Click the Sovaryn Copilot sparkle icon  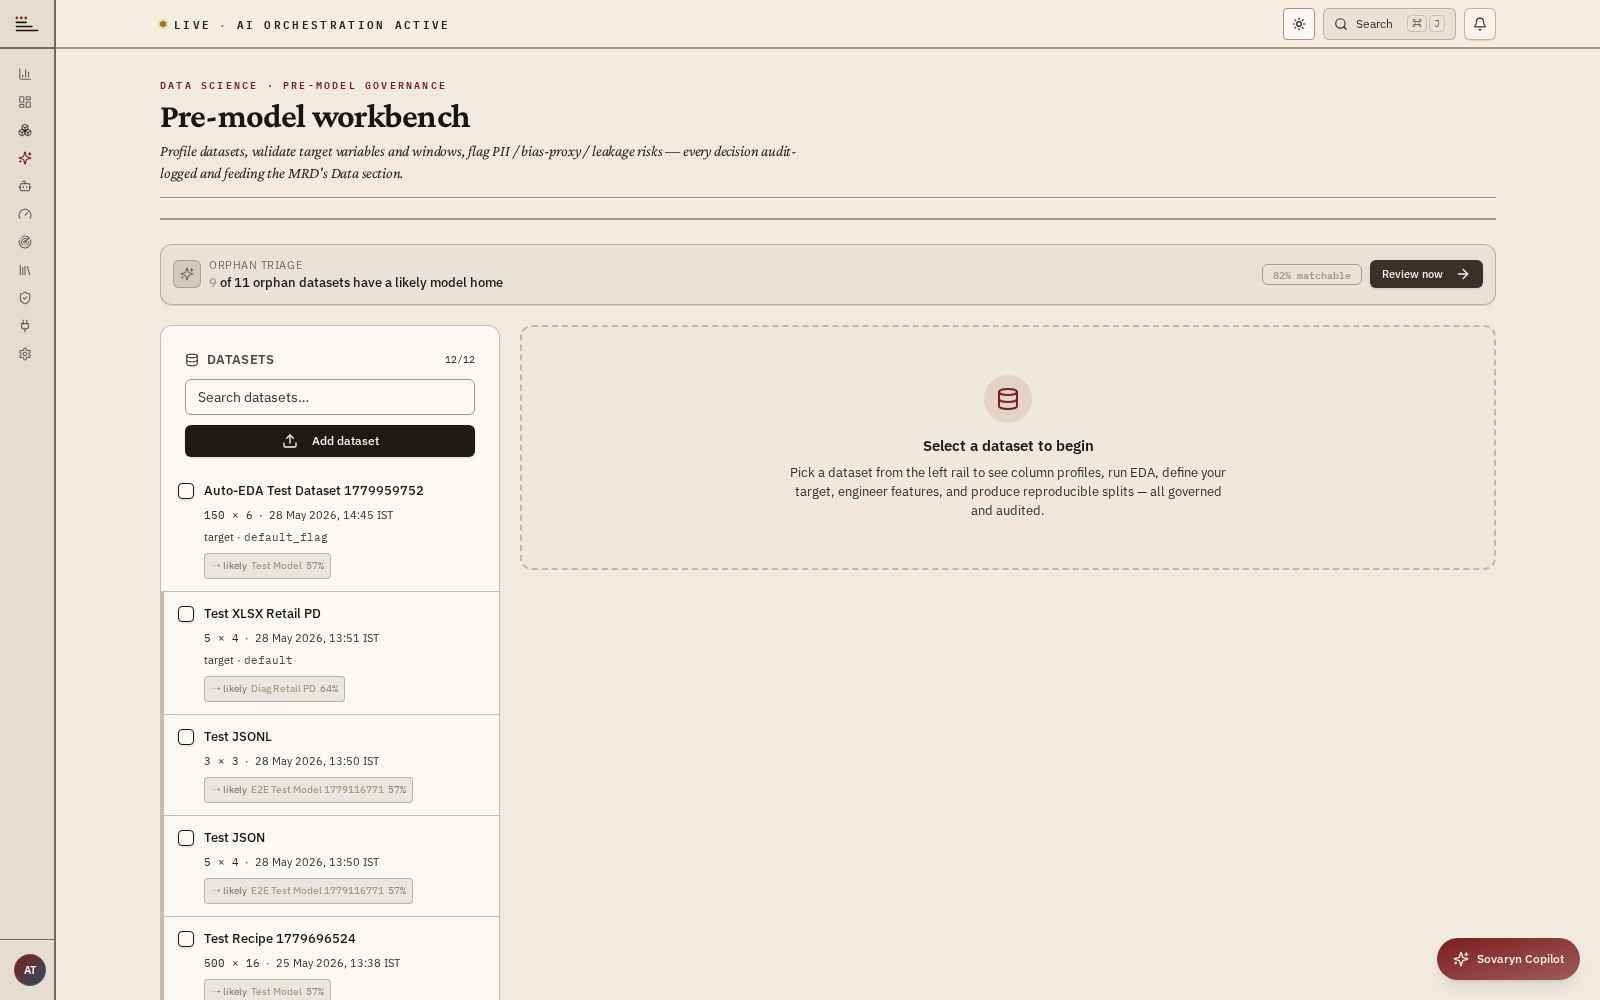[1461, 959]
